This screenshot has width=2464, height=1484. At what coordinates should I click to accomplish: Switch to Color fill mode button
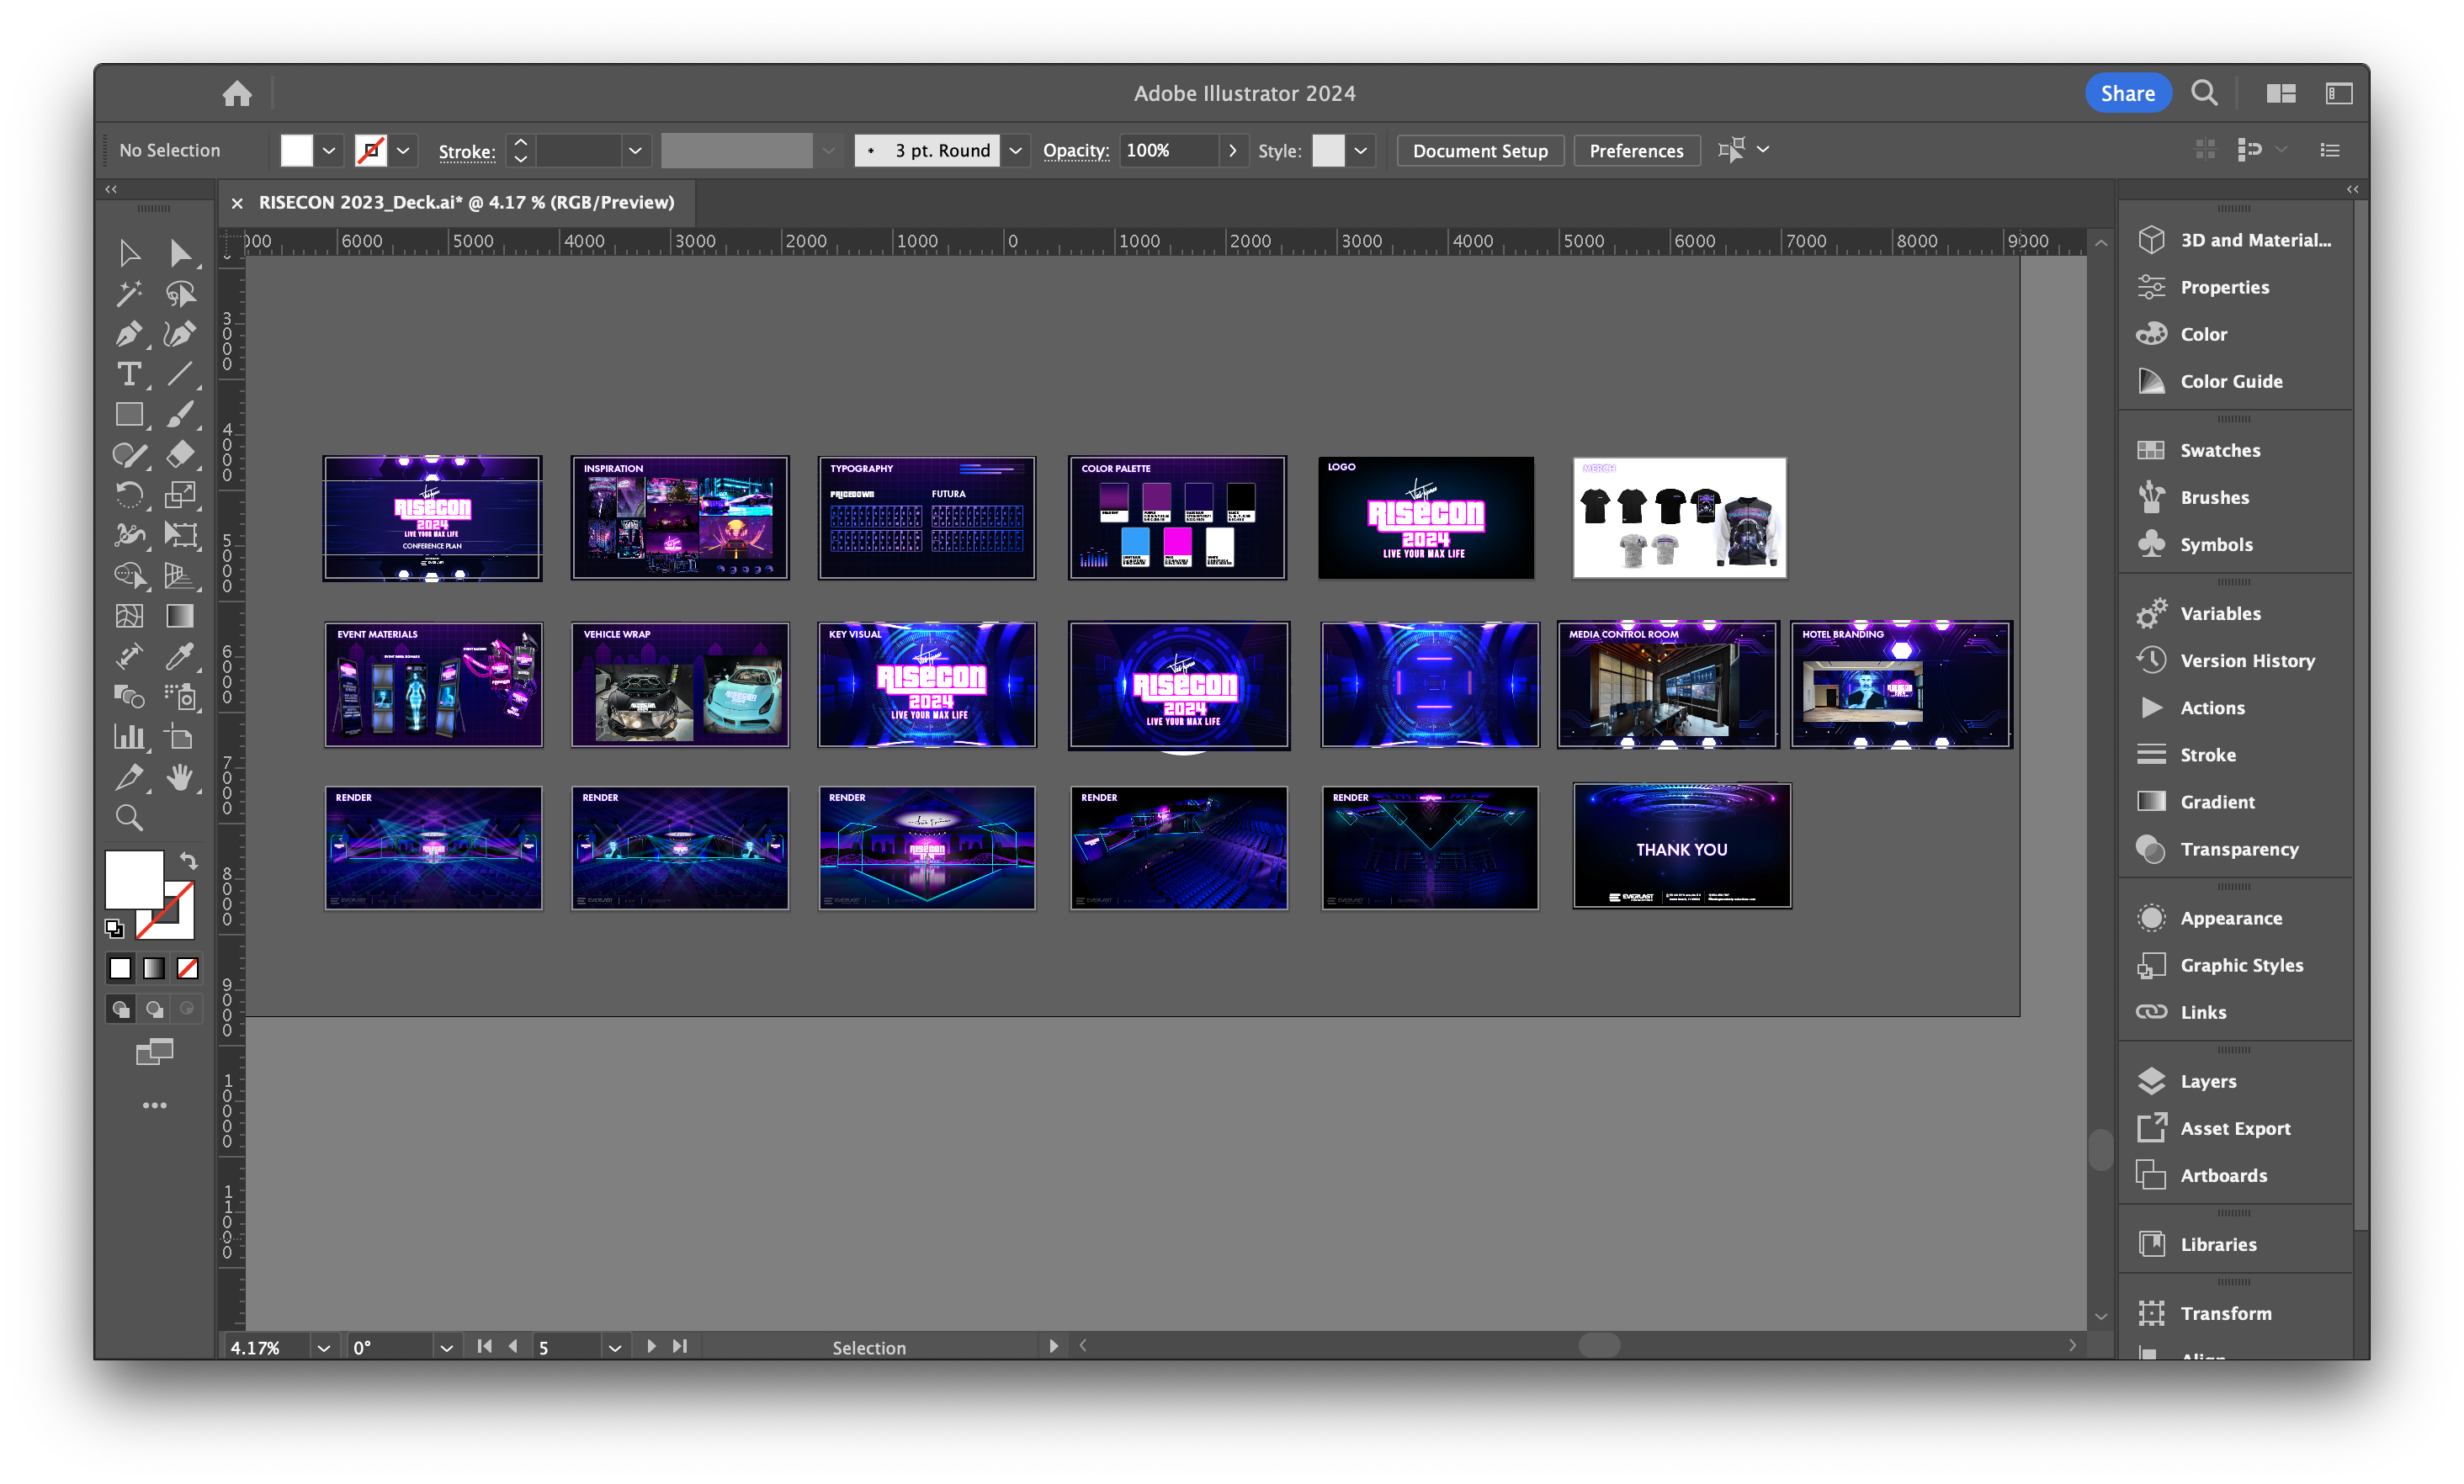[x=120, y=969]
